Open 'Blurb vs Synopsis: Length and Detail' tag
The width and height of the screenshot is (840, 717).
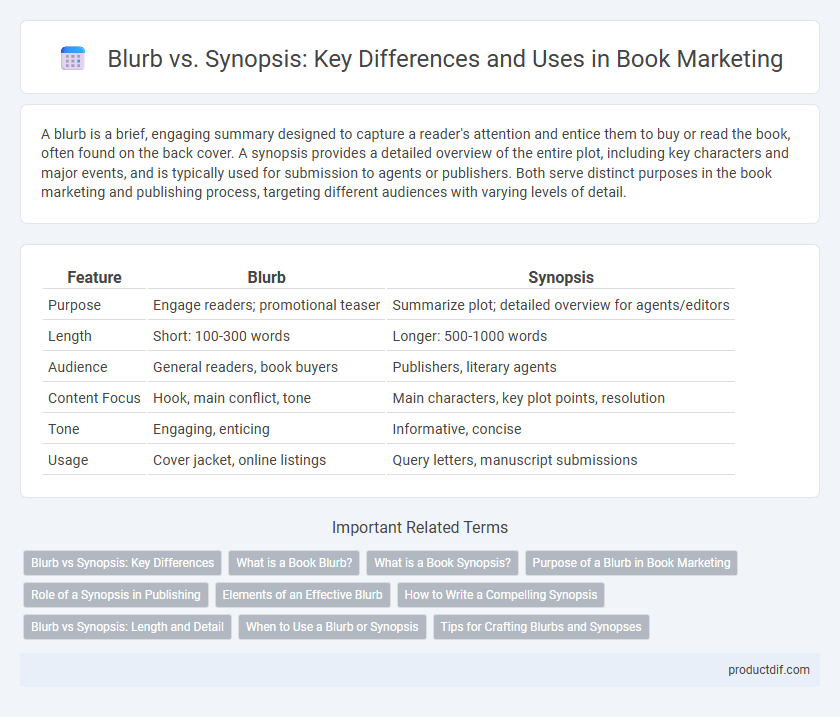(128, 627)
